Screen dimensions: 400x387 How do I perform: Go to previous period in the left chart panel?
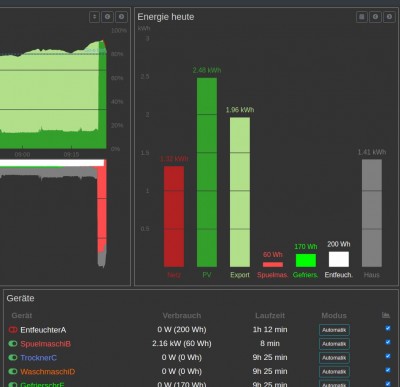[x=107, y=17]
